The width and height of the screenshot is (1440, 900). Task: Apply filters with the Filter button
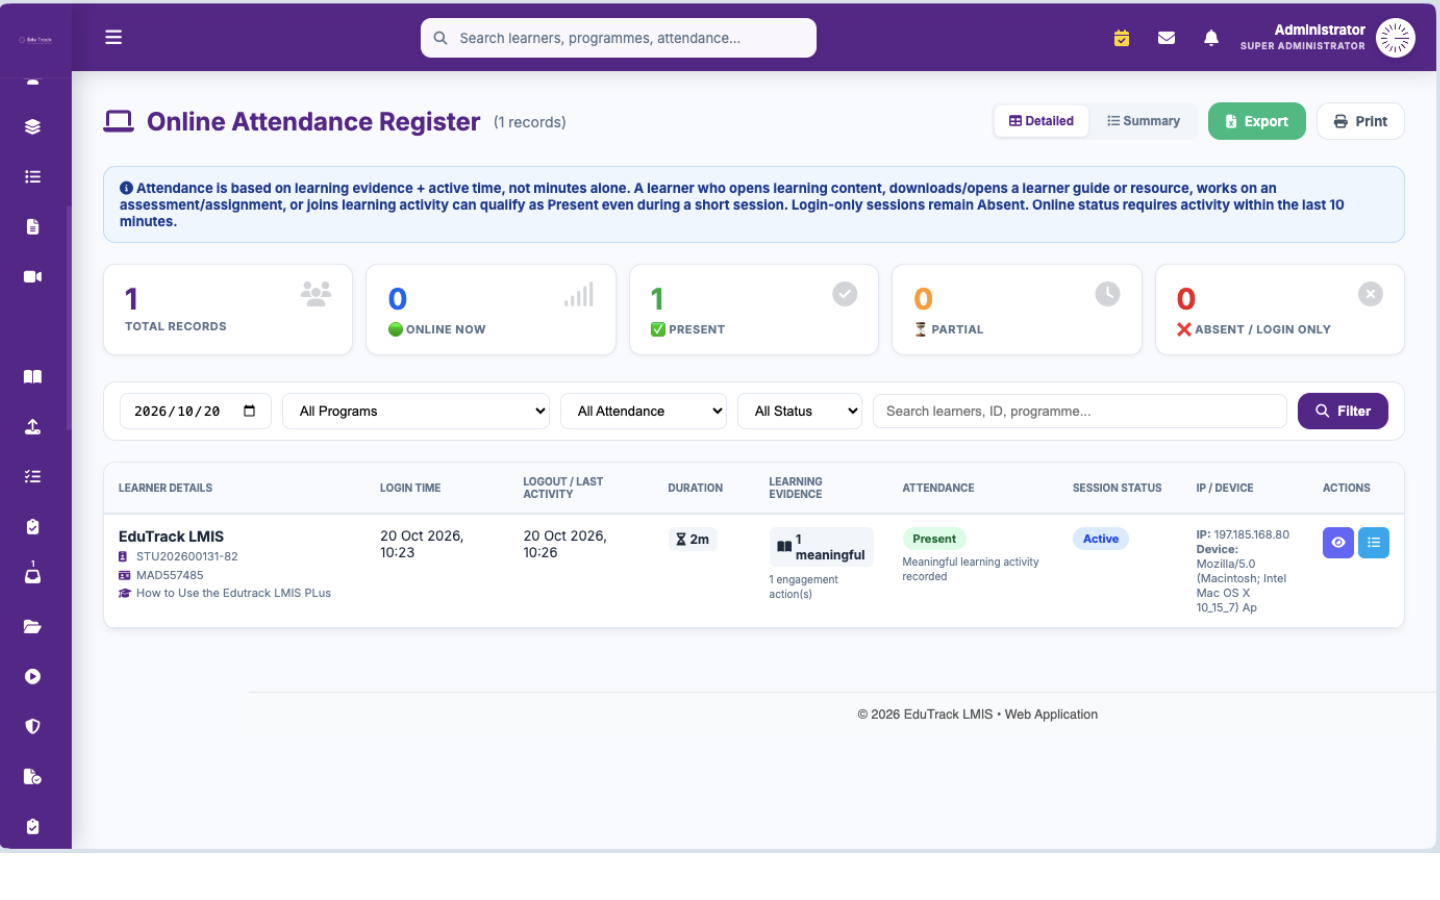[1343, 411]
